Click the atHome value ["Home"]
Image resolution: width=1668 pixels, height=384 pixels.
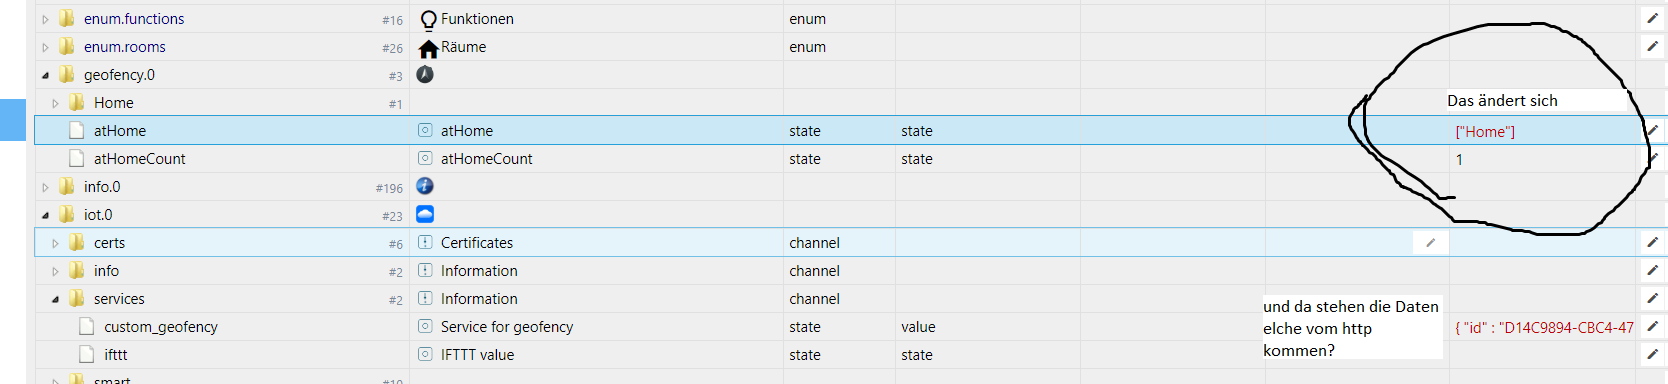point(1485,131)
